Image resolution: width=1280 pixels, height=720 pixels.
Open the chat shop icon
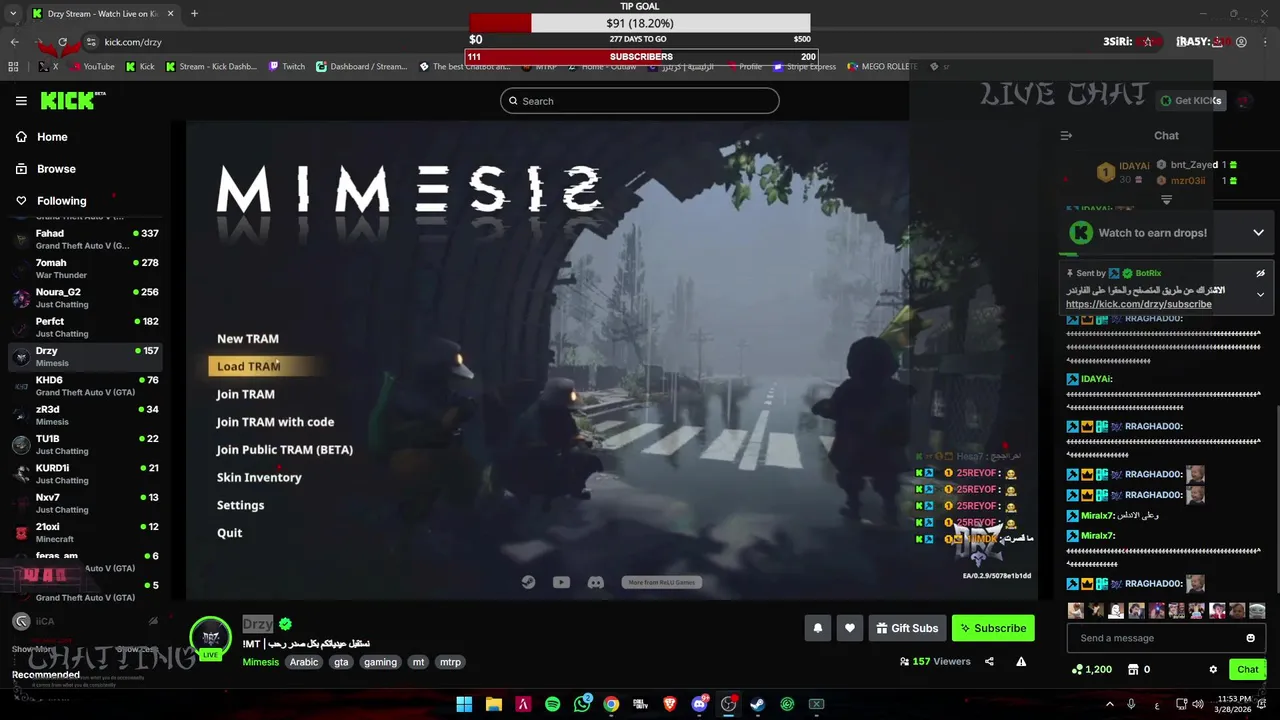[1133, 669]
